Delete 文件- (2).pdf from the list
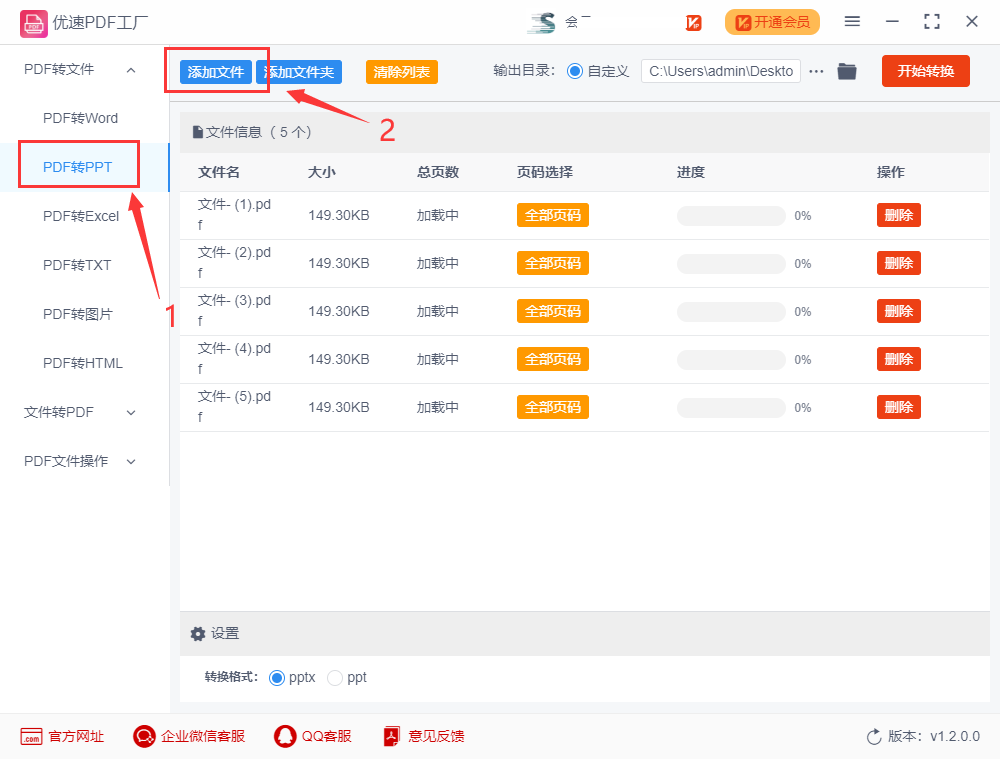The image size is (1000, 760). [899, 263]
